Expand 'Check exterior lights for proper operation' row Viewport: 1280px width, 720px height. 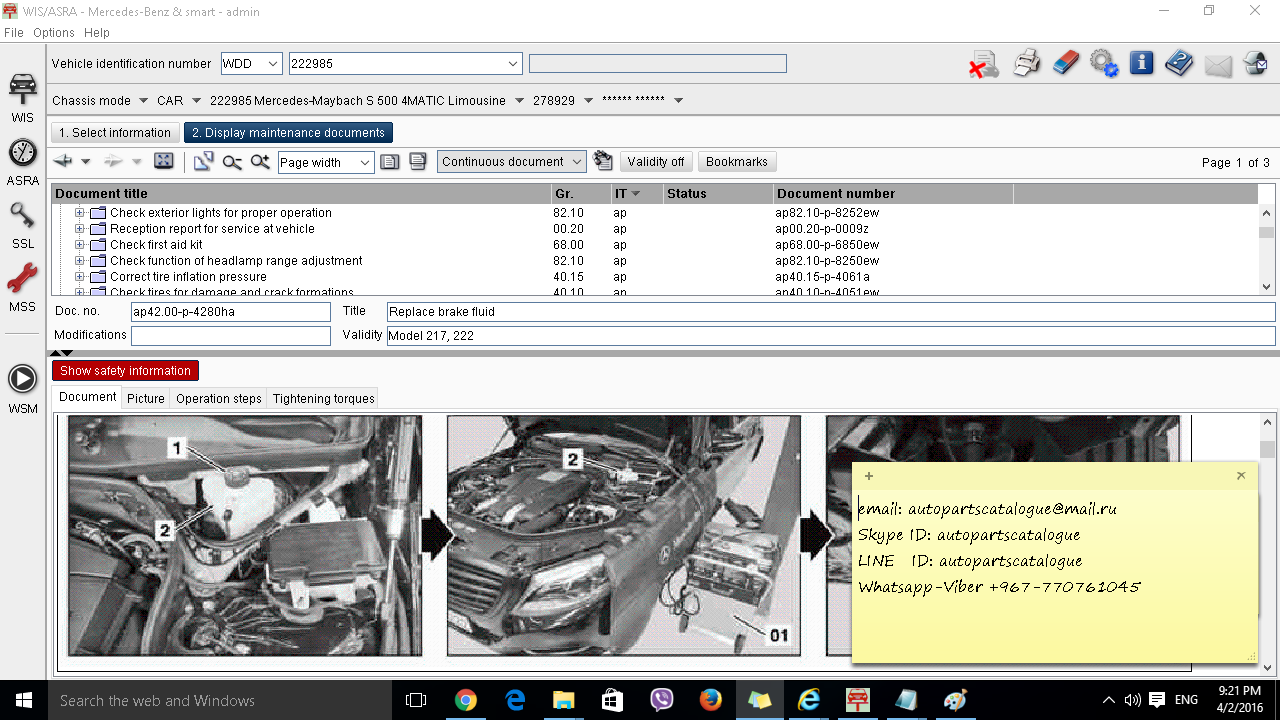[80, 213]
